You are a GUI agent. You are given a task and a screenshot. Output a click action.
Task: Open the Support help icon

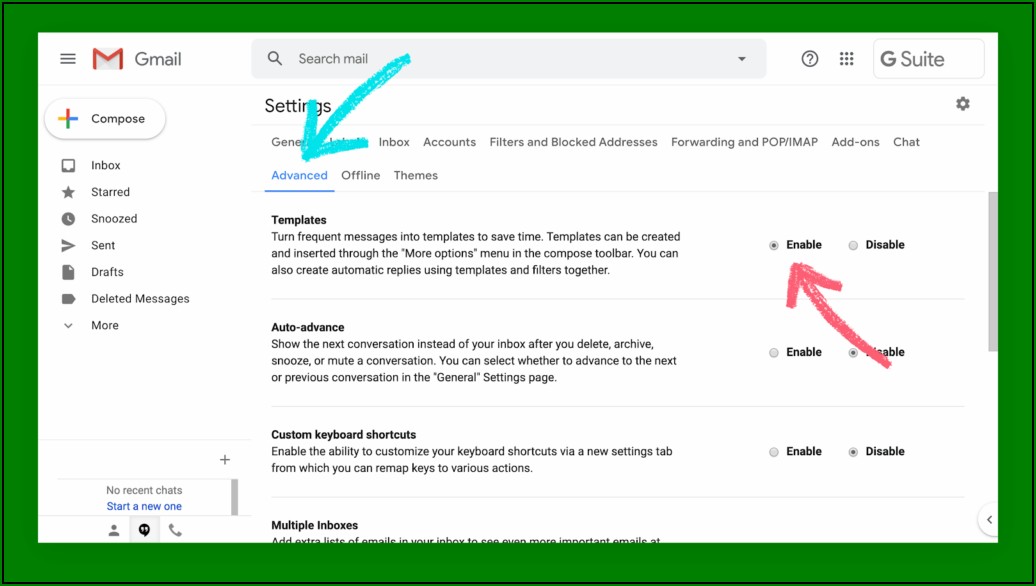809,59
